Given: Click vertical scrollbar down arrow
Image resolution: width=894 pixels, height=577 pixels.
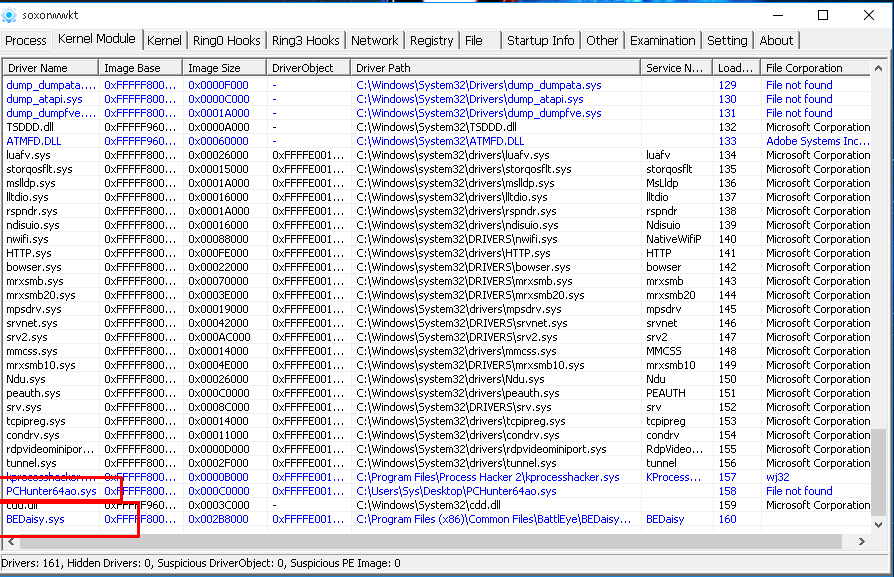Looking at the screenshot, I should 878,525.
